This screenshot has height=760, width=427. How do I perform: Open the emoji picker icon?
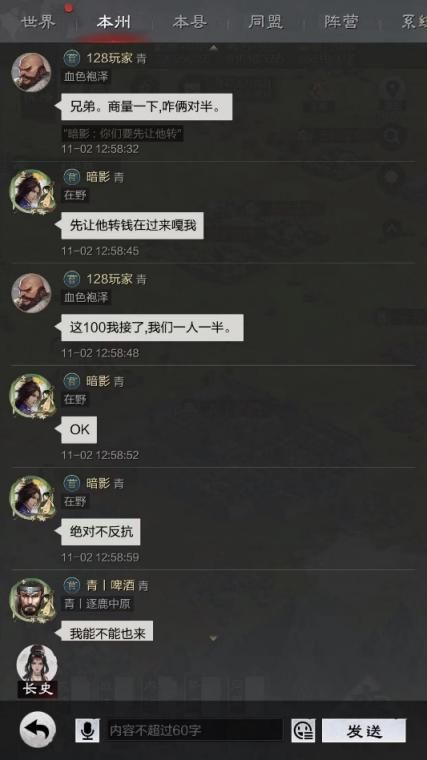click(x=303, y=730)
